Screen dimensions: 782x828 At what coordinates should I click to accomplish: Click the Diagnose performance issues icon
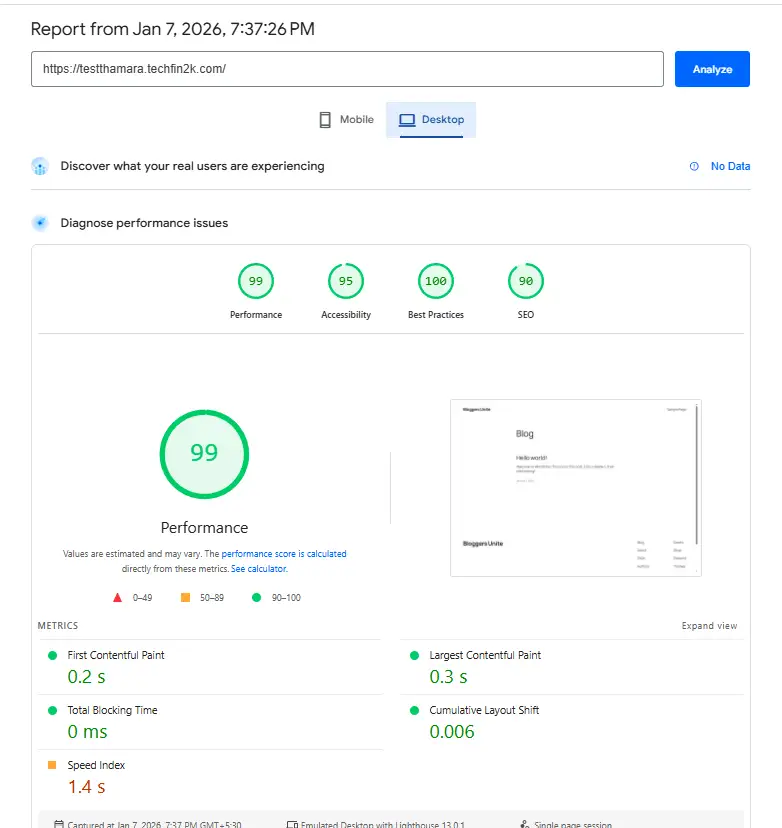pyautogui.click(x=40, y=223)
